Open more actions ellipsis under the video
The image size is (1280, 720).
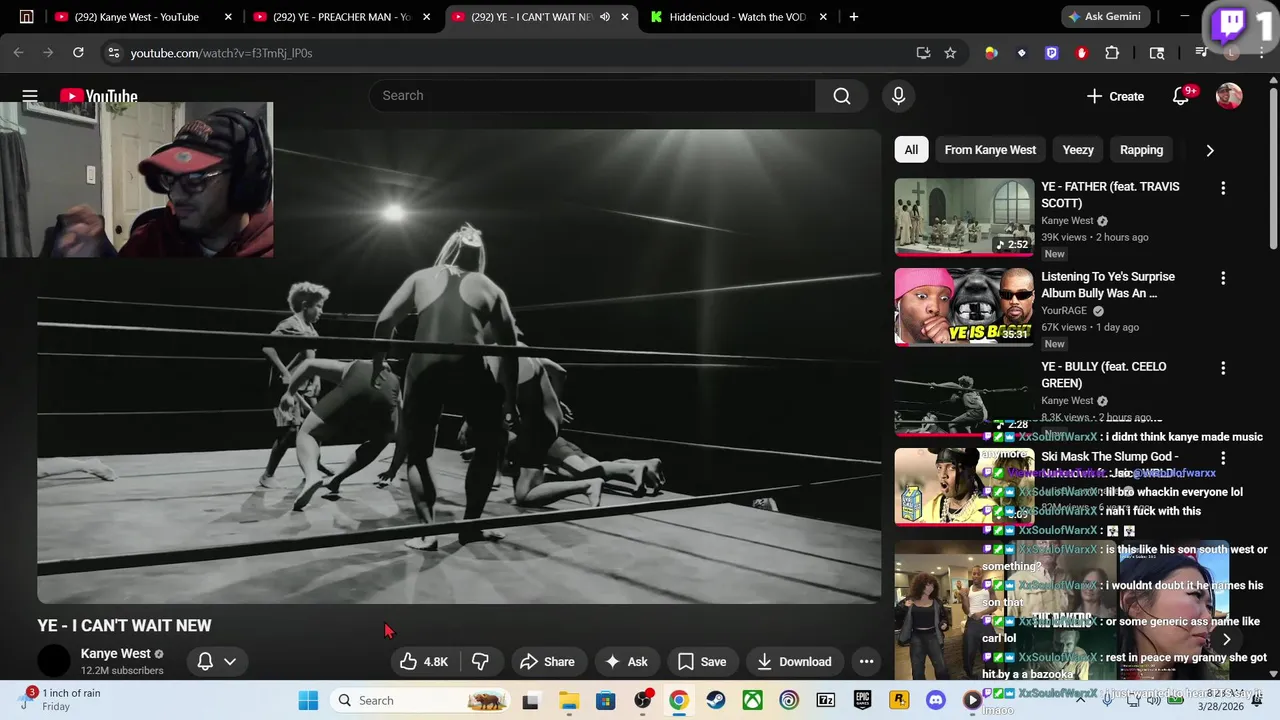pyautogui.click(x=866, y=661)
